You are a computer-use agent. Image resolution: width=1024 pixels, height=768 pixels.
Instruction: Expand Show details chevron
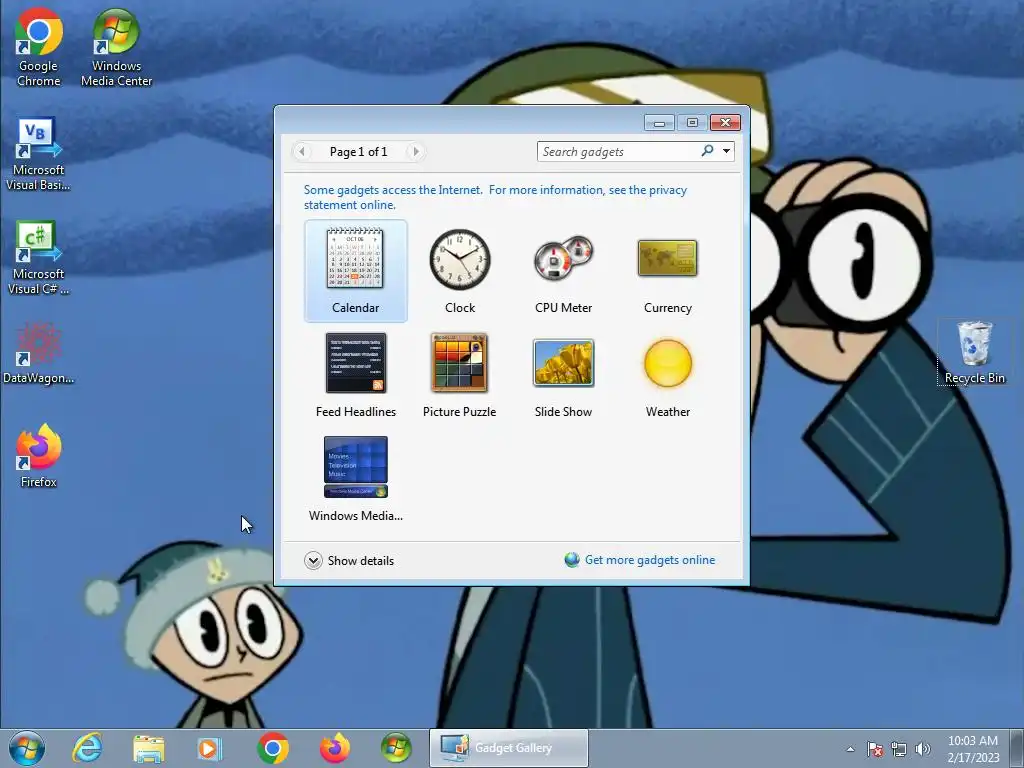[x=313, y=560]
